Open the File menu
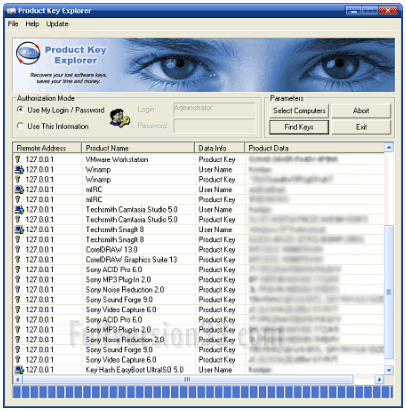 coord(13,24)
